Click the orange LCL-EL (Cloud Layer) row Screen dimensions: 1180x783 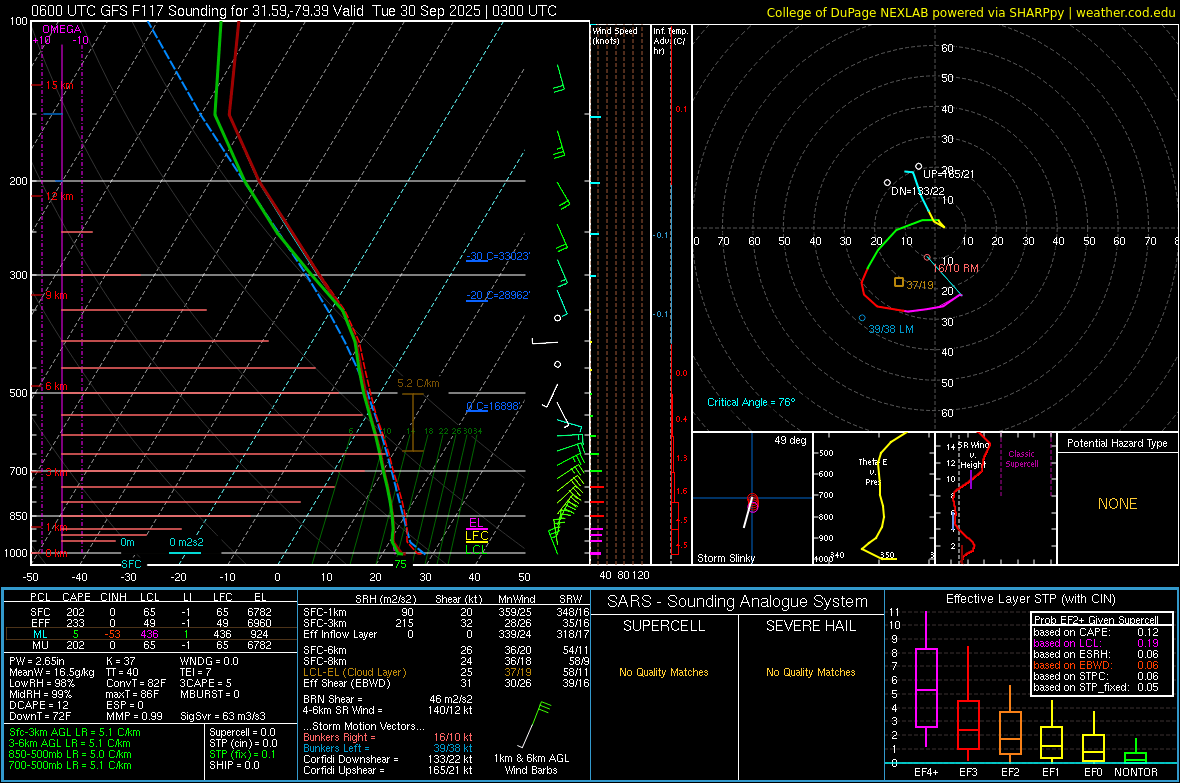point(446,672)
